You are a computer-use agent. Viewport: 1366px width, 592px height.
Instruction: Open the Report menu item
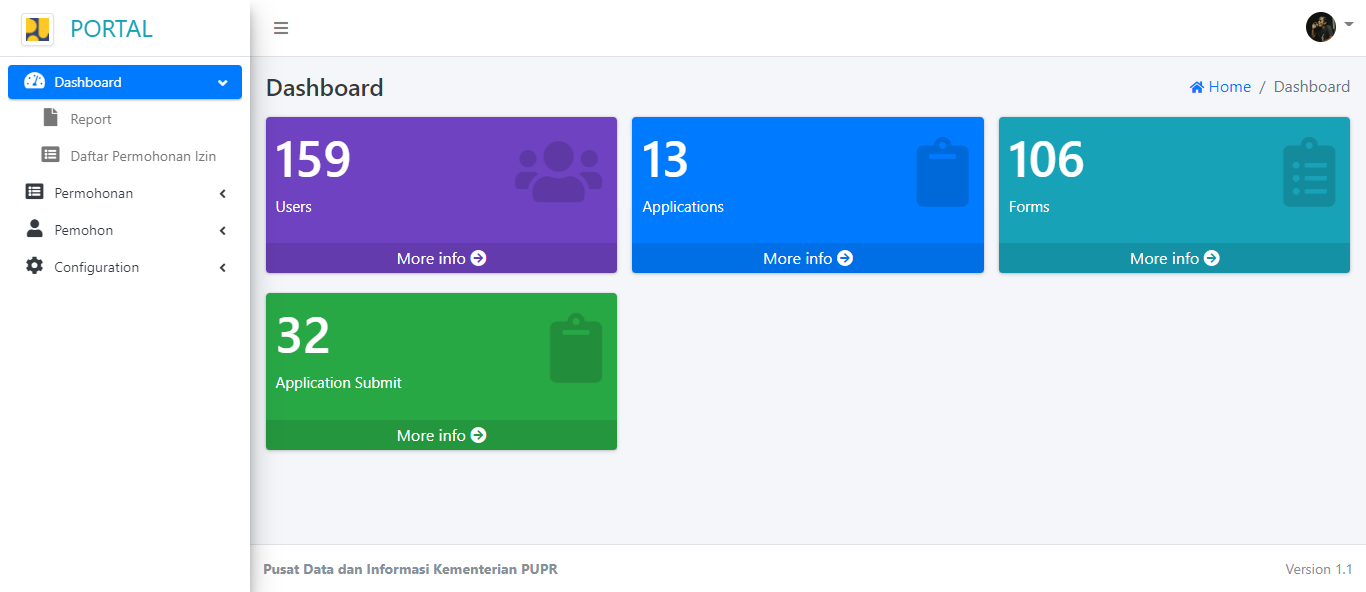pyautogui.click(x=90, y=119)
